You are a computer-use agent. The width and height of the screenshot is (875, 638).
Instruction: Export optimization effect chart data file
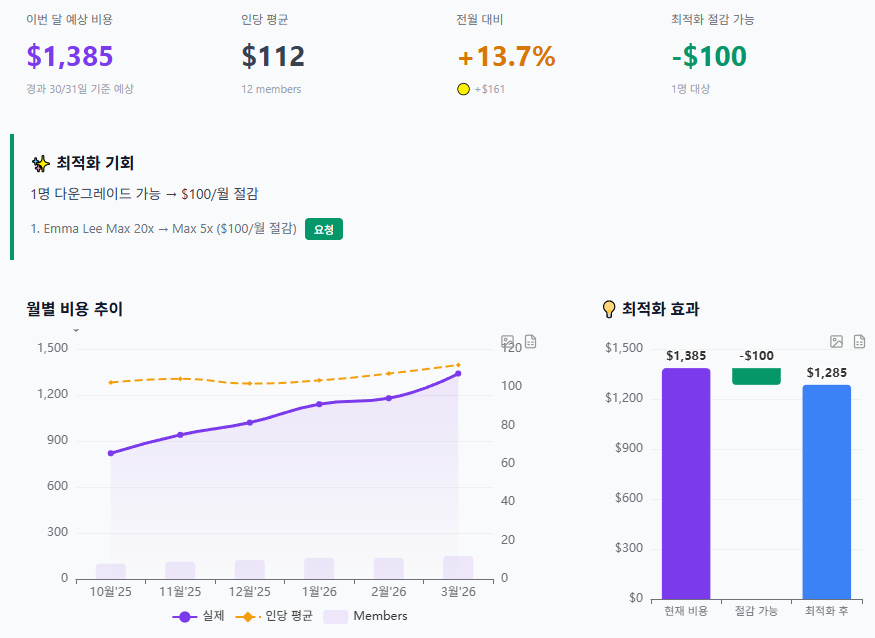pos(859,342)
